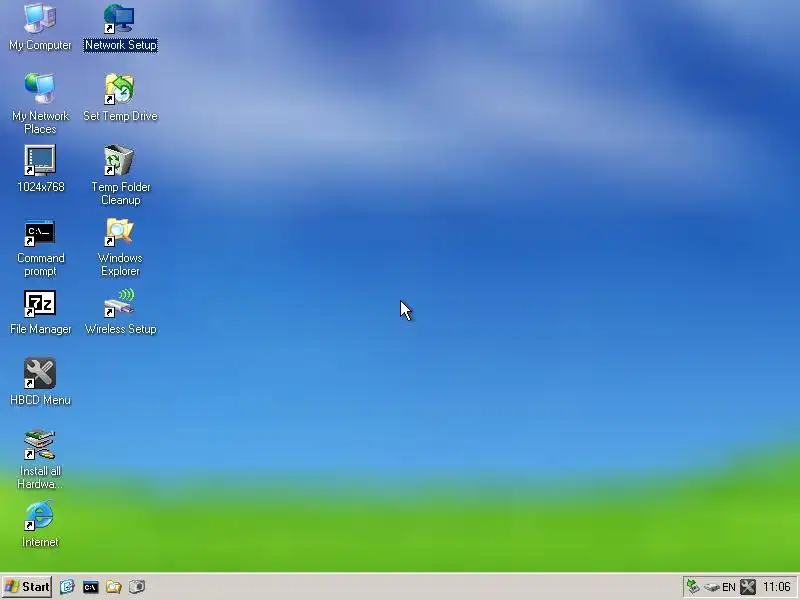Click the quick launch camera icon
This screenshot has width=800, height=600.
point(137,587)
